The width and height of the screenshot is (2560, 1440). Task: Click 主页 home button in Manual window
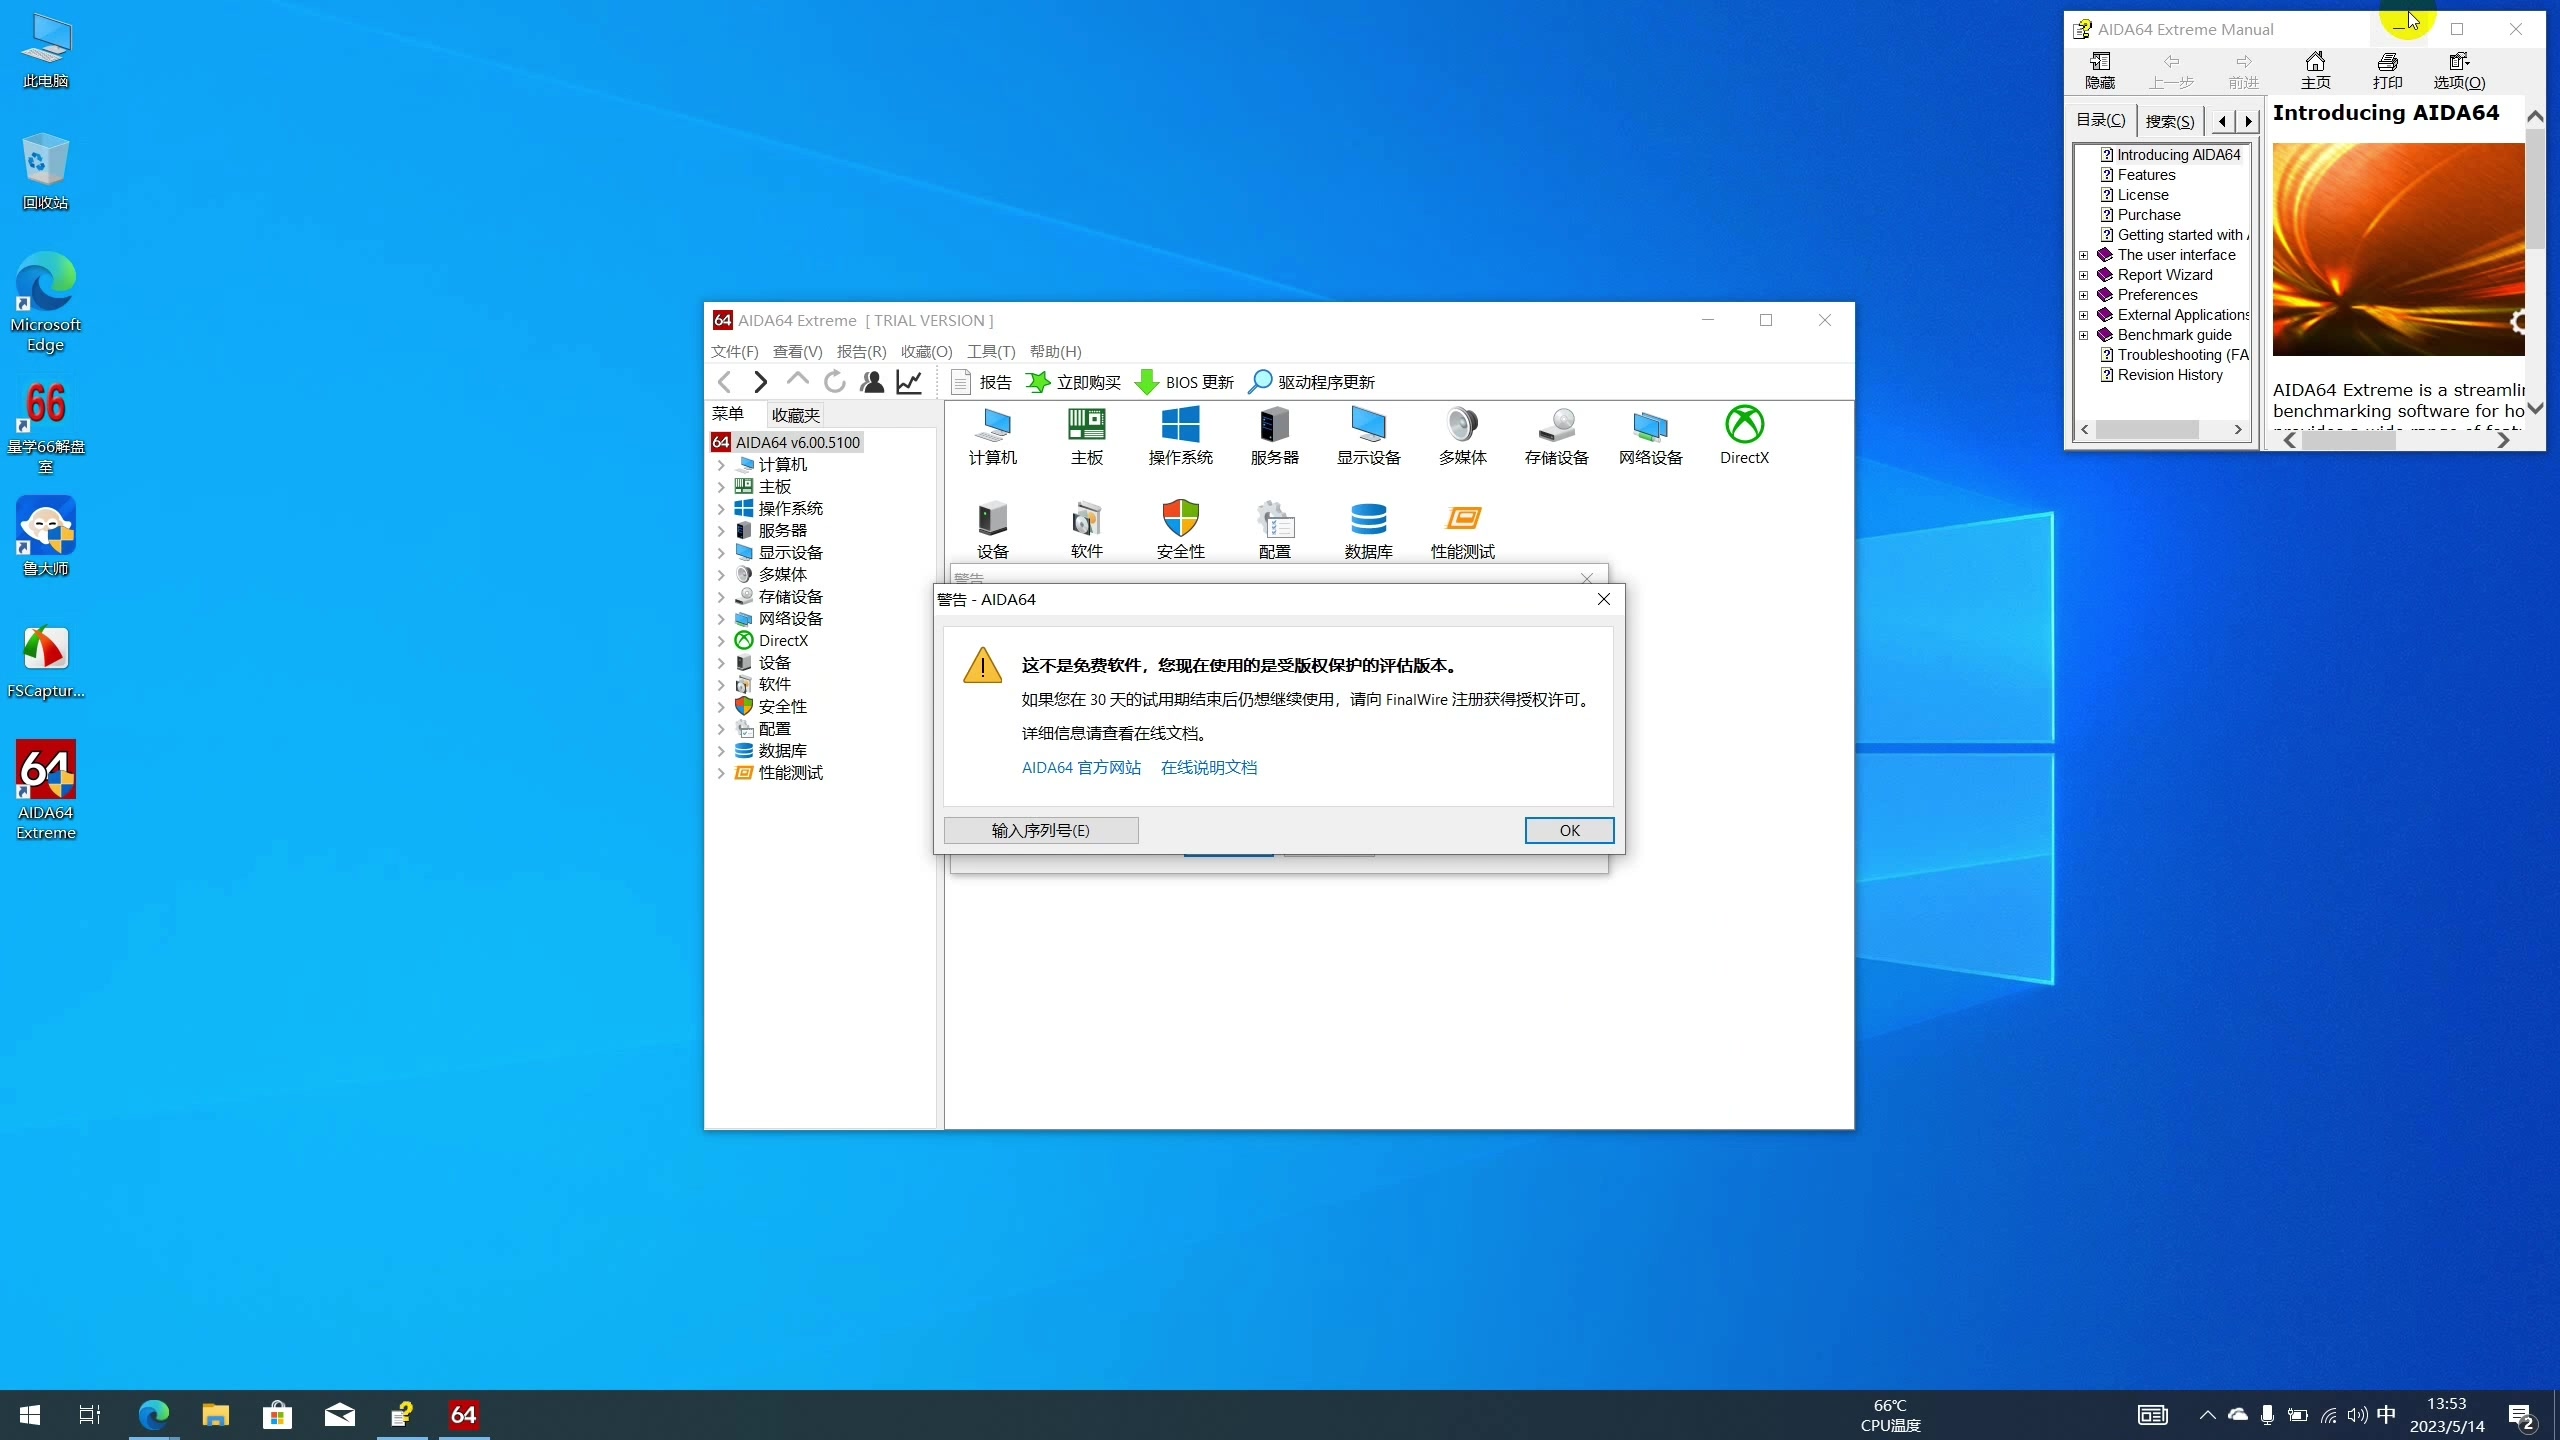tap(2315, 71)
